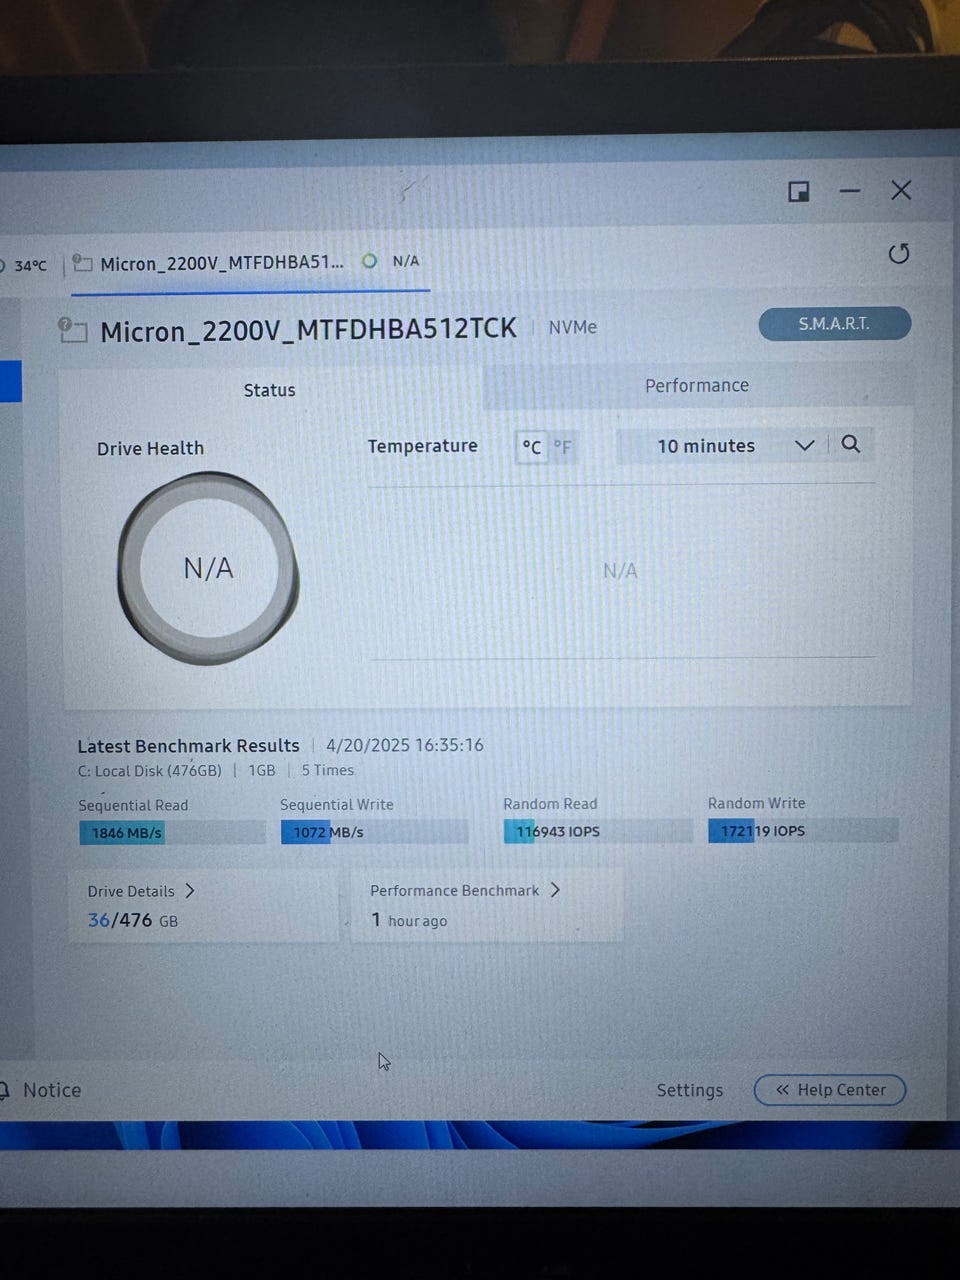Viewport: 960px width, 1280px height.
Task: Click the Drive Health N/A gauge
Action: [x=208, y=568]
